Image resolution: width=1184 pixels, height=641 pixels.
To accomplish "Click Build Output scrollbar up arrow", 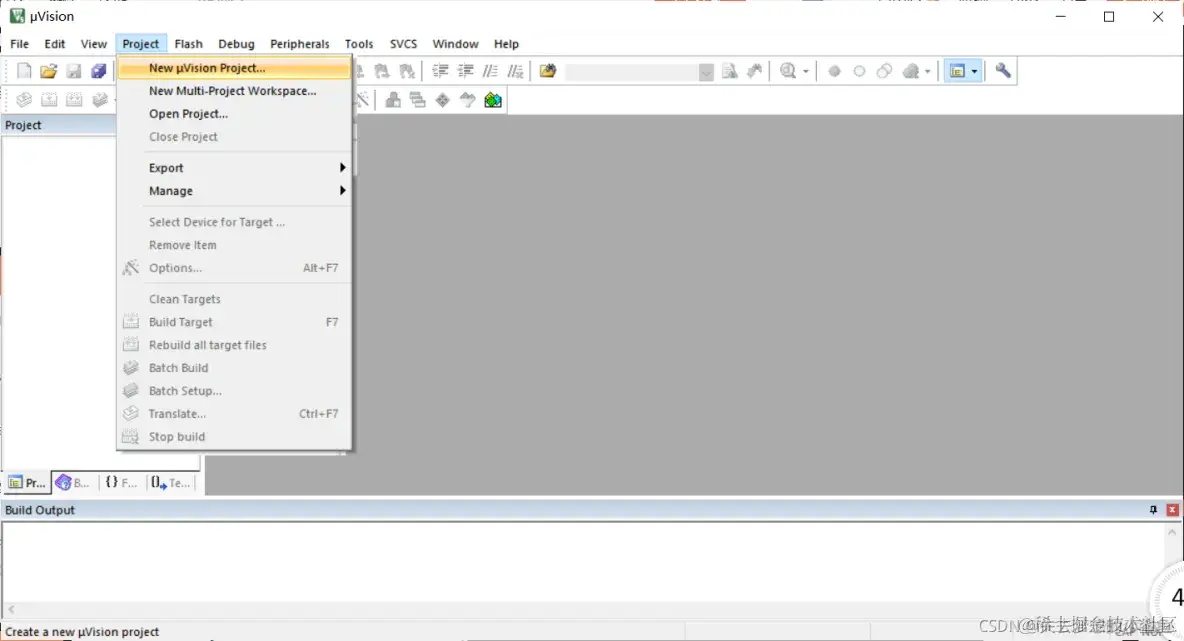I will pos(1172,532).
